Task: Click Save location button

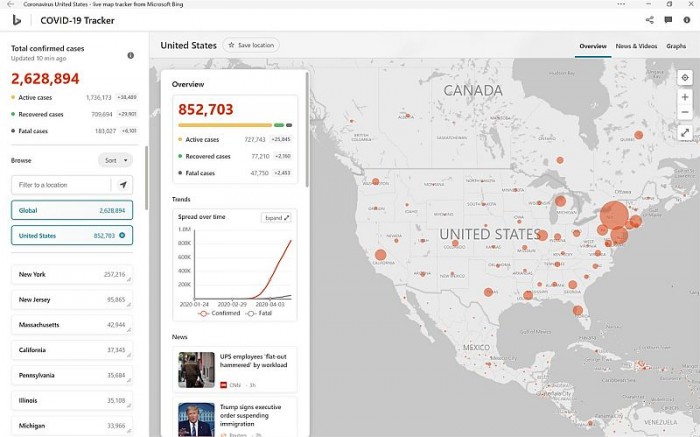Action: click(251, 45)
